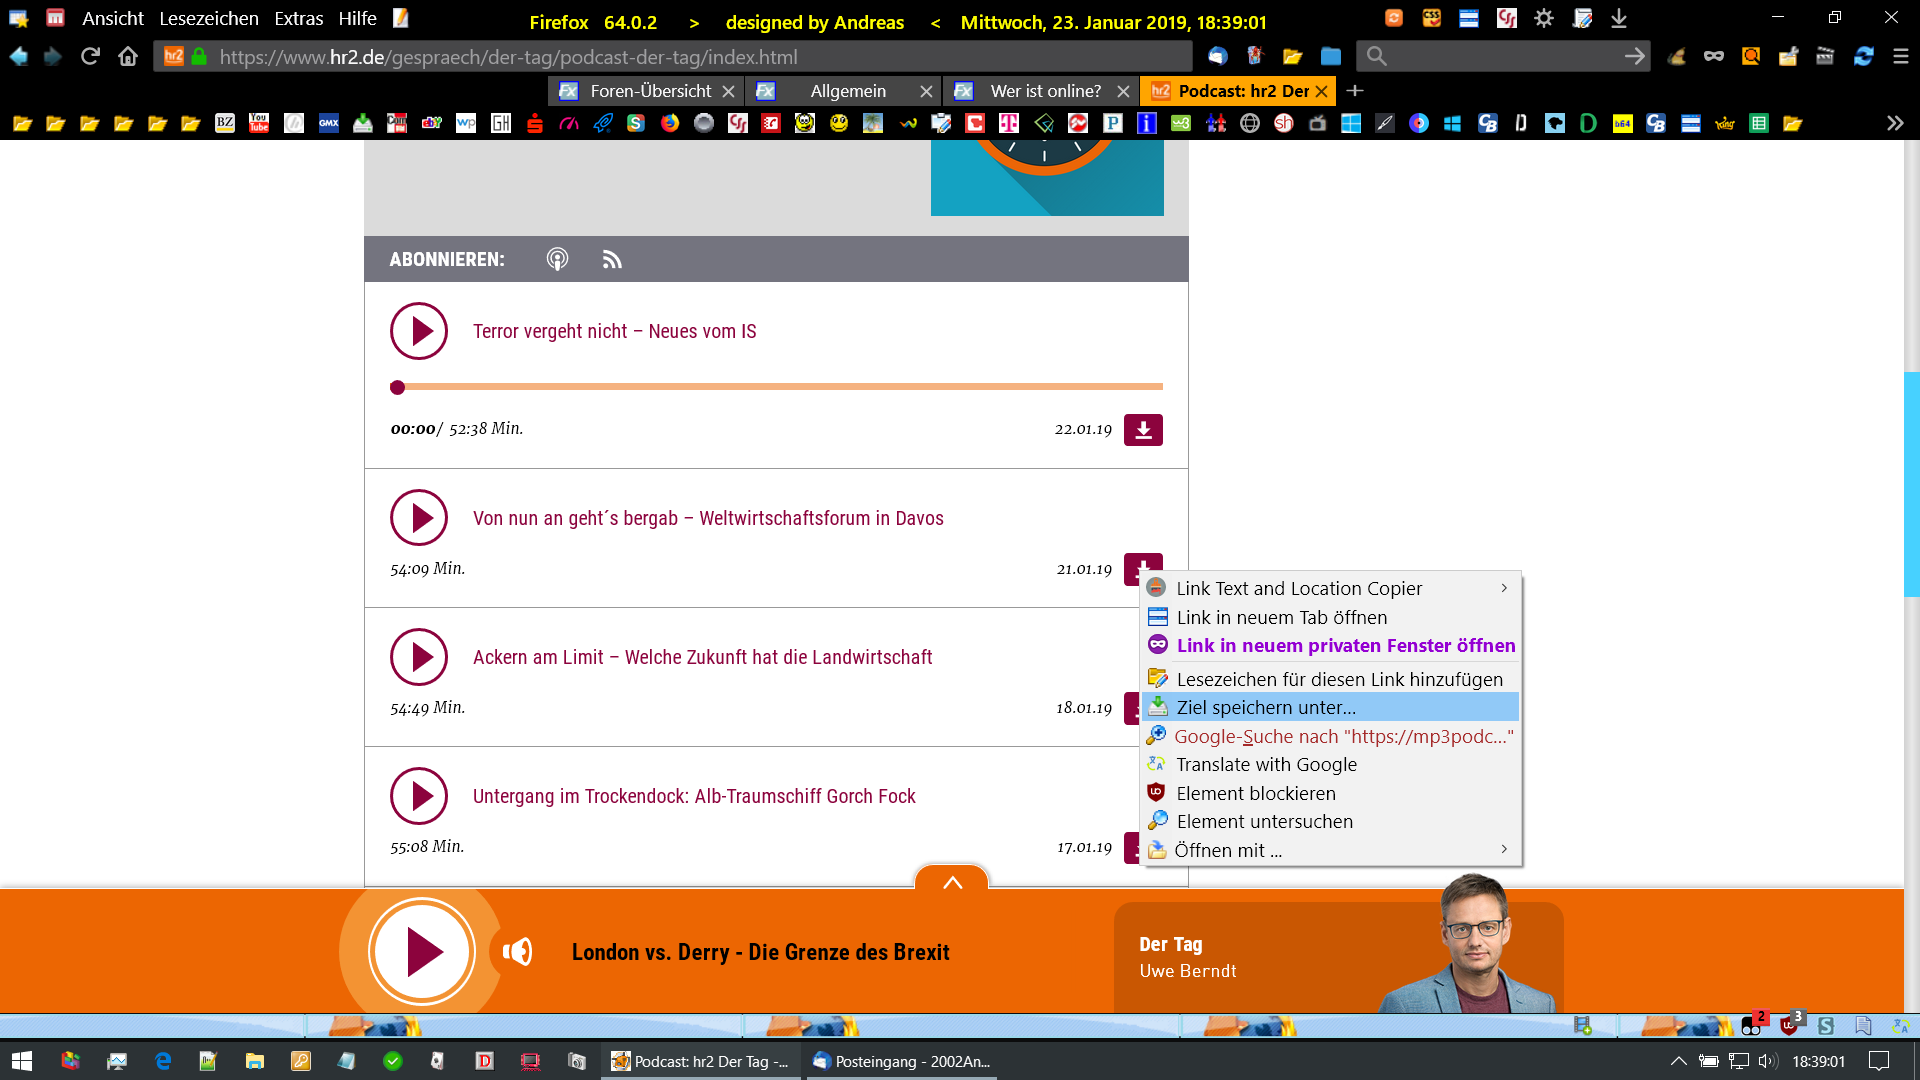The height and width of the screenshot is (1080, 1920).
Task: Switch to the Foren-Übersicht tab
Action: [650, 91]
